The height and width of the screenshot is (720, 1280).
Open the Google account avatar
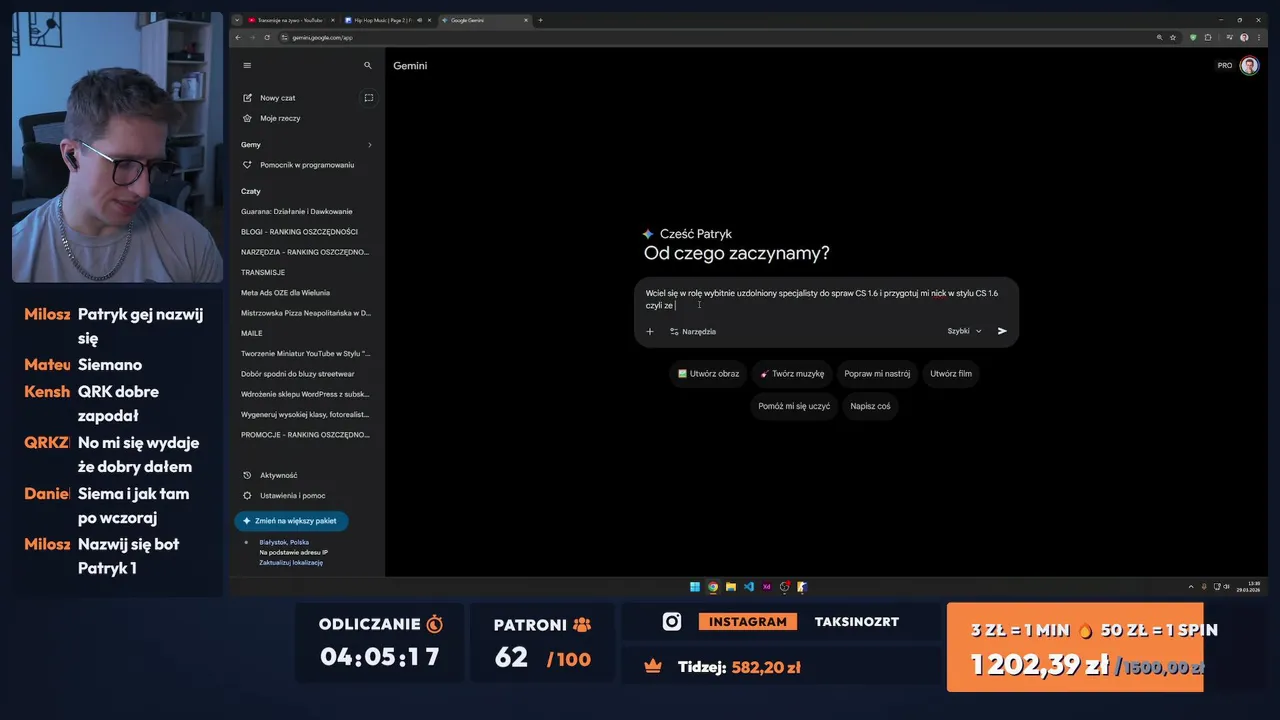pyautogui.click(x=1249, y=65)
